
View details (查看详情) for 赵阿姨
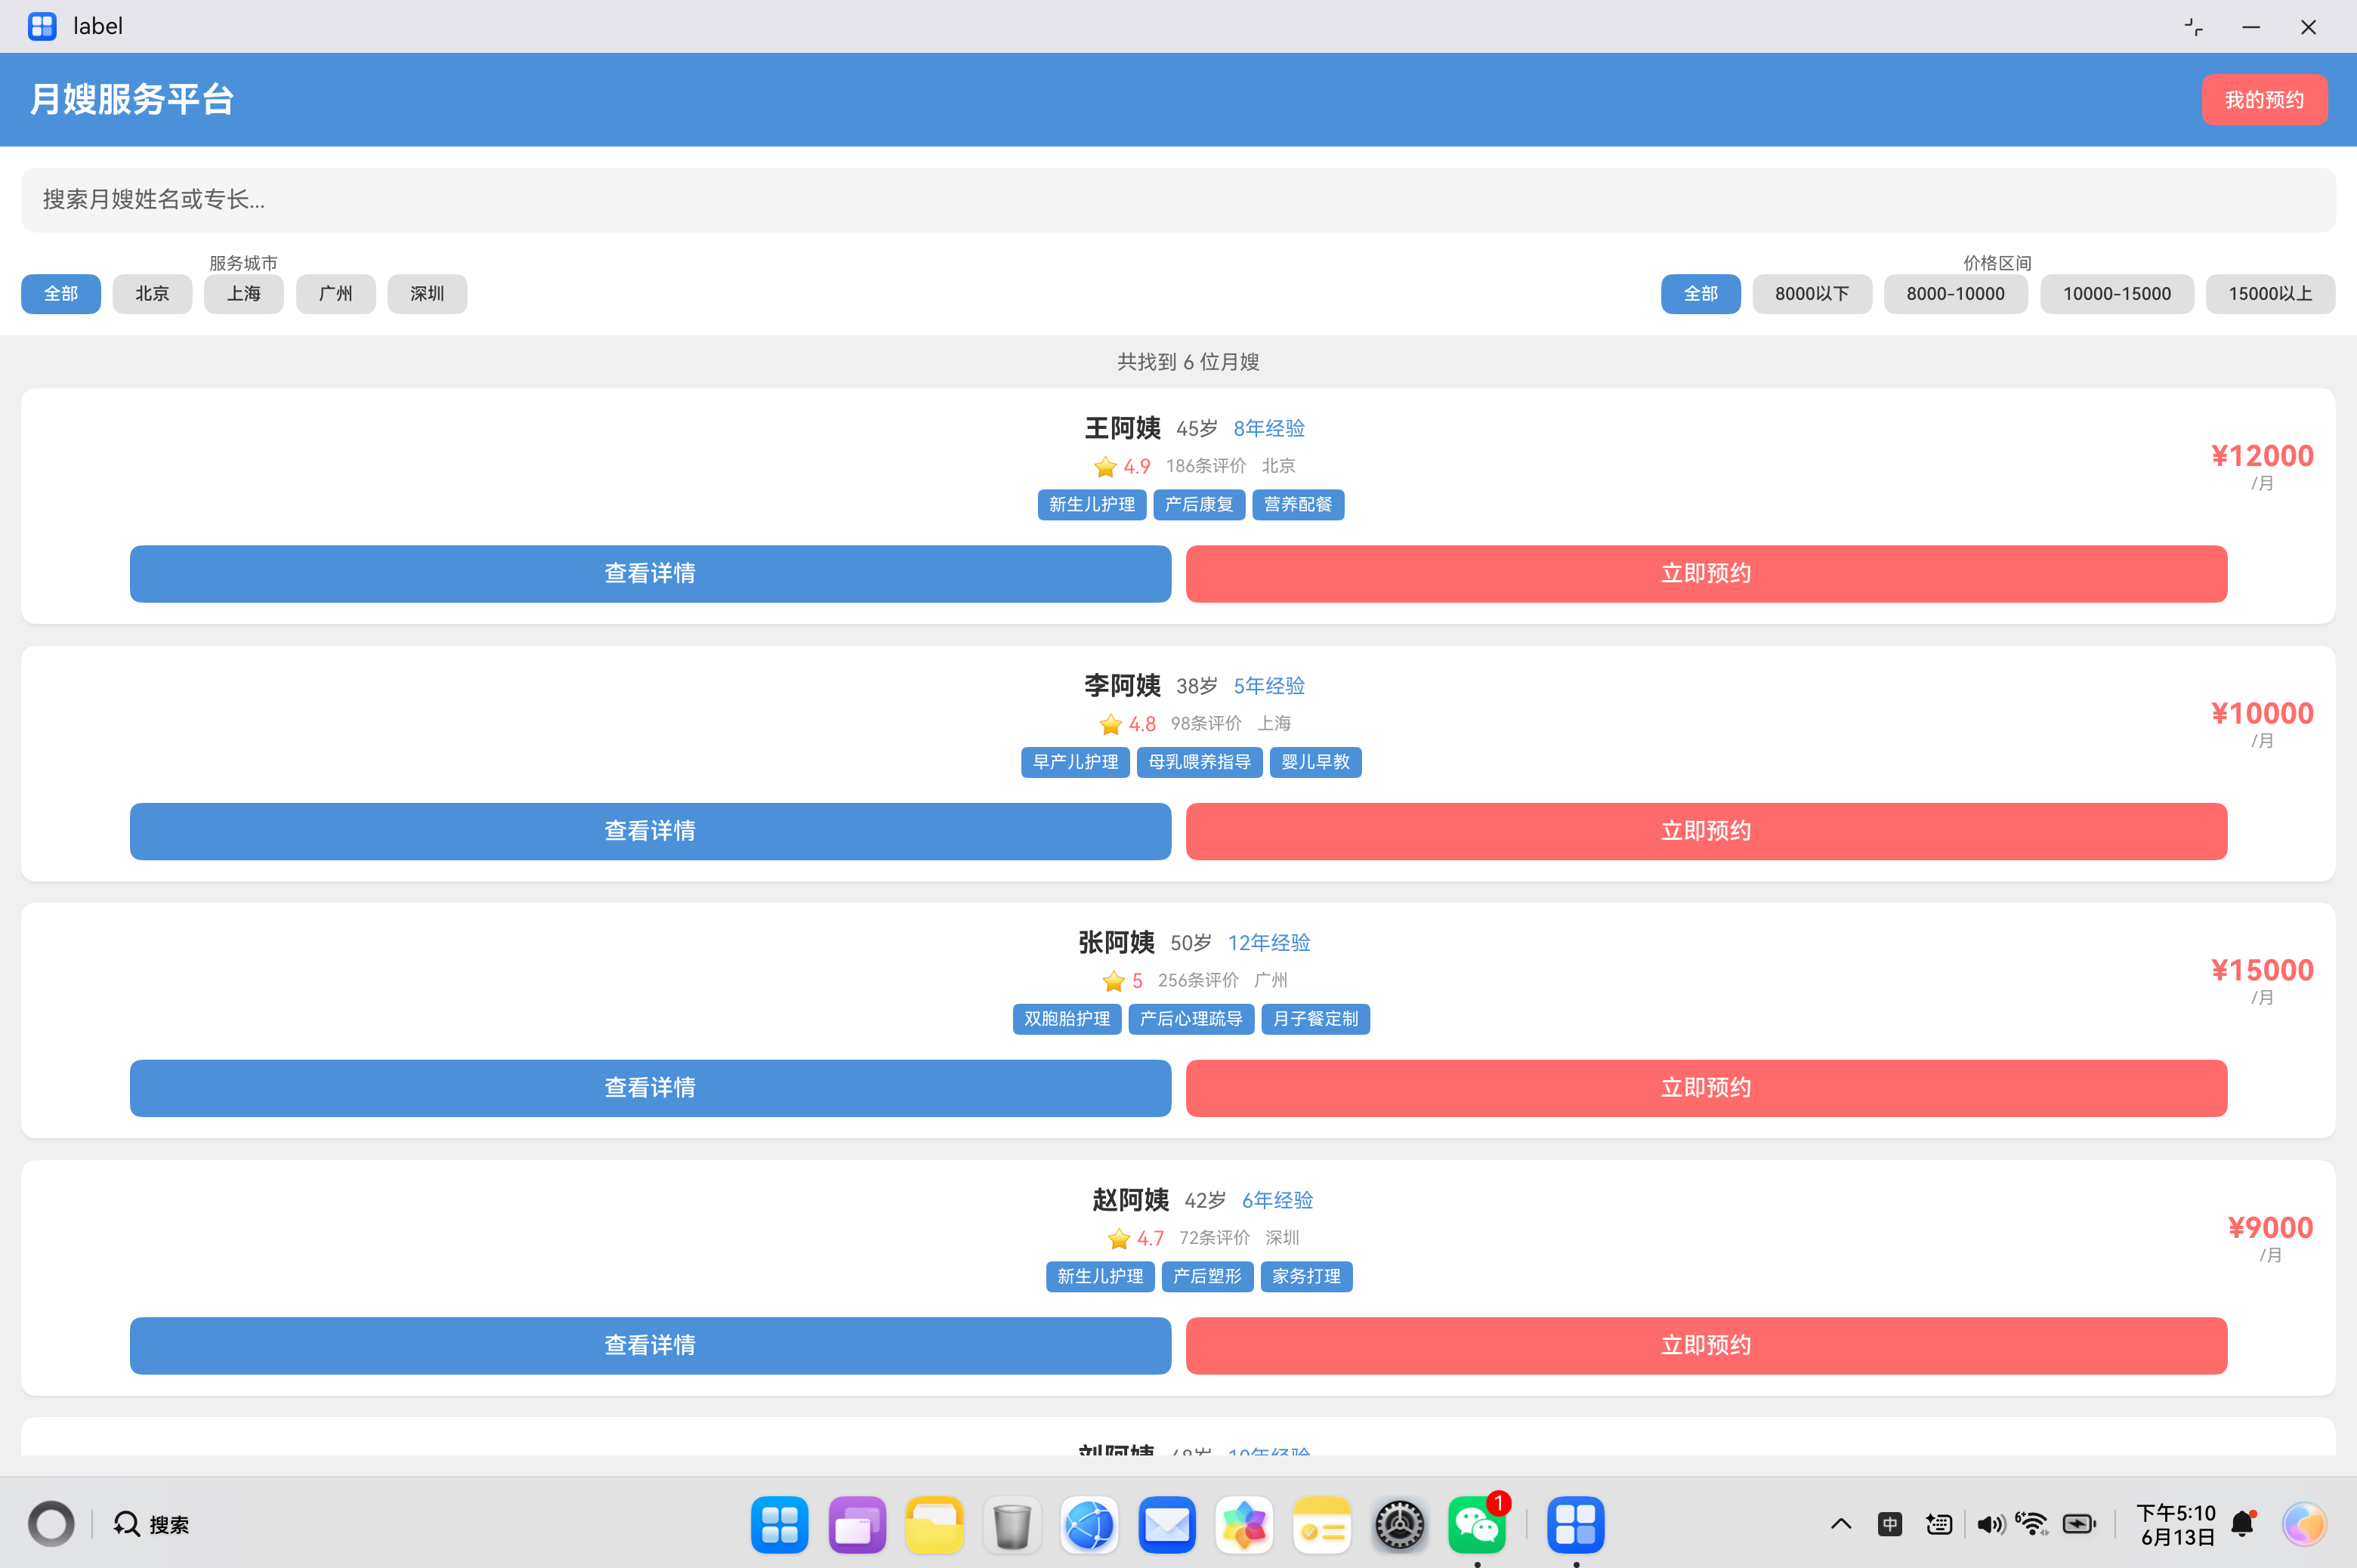coord(650,1346)
